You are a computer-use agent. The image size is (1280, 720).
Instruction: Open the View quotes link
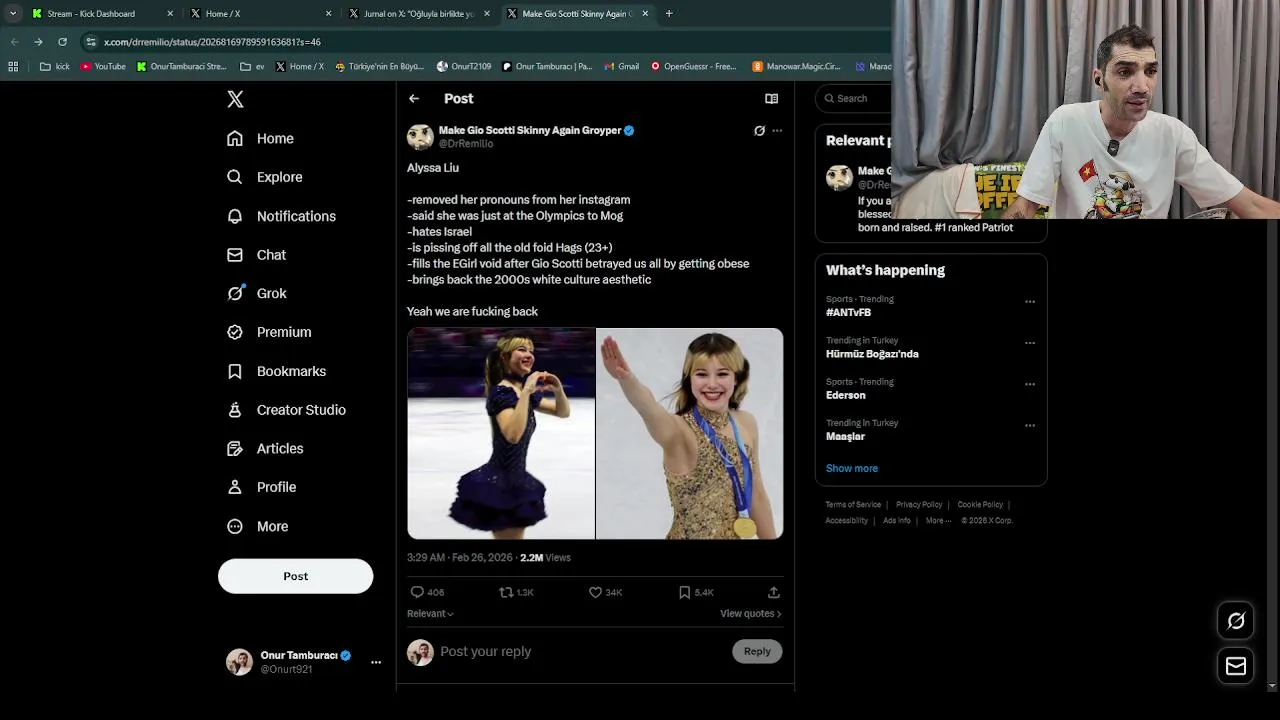pyautogui.click(x=750, y=614)
